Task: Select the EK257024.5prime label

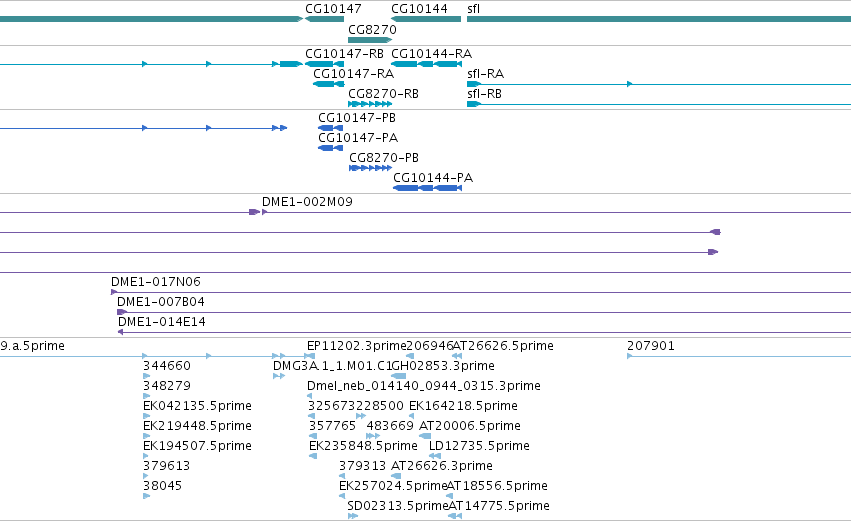Action: click(393, 486)
